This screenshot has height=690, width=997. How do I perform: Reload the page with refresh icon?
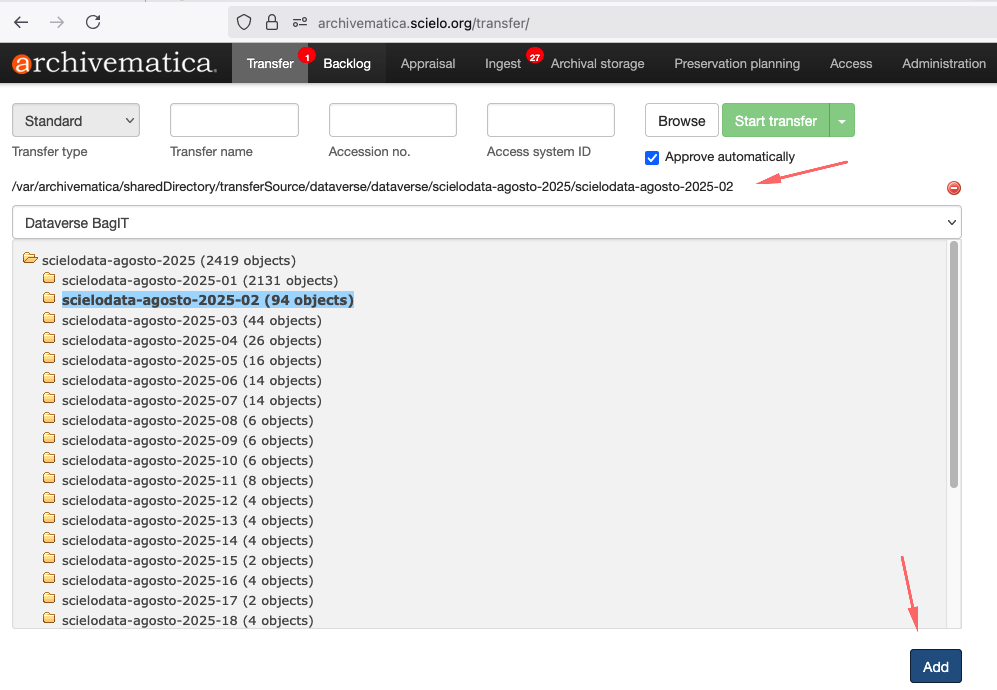pos(93,22)
